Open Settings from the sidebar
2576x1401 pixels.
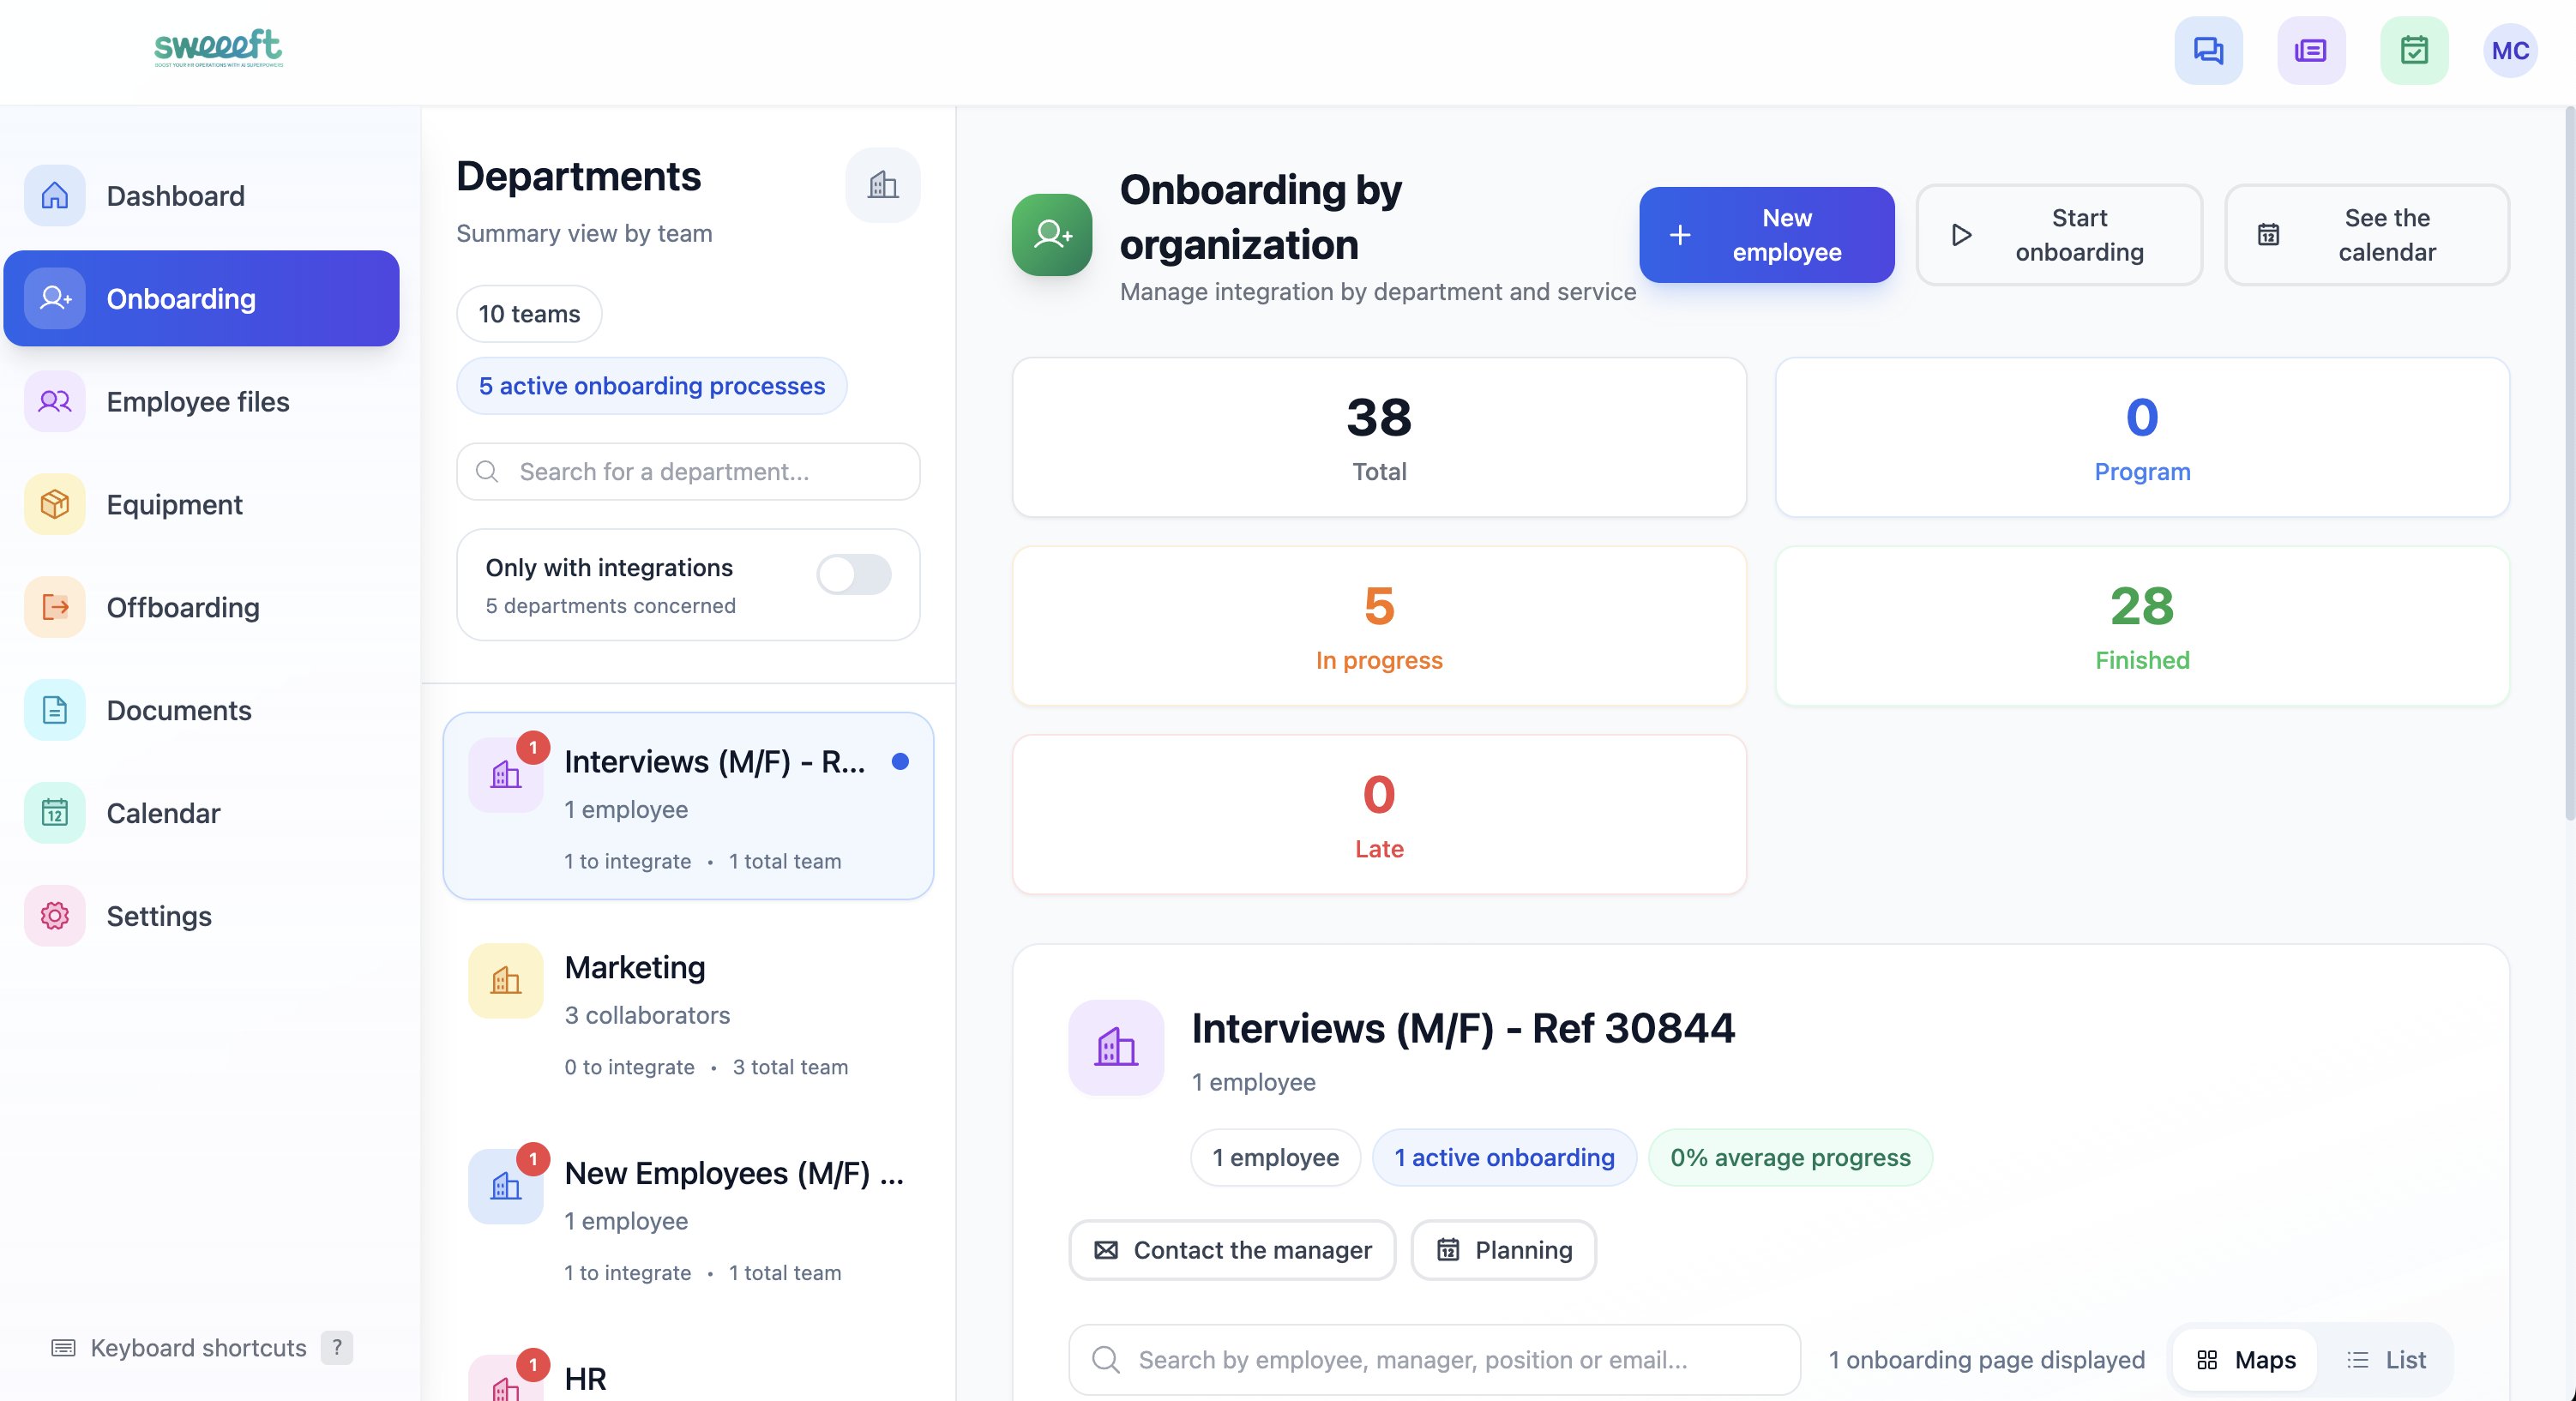tap(159, 916)
